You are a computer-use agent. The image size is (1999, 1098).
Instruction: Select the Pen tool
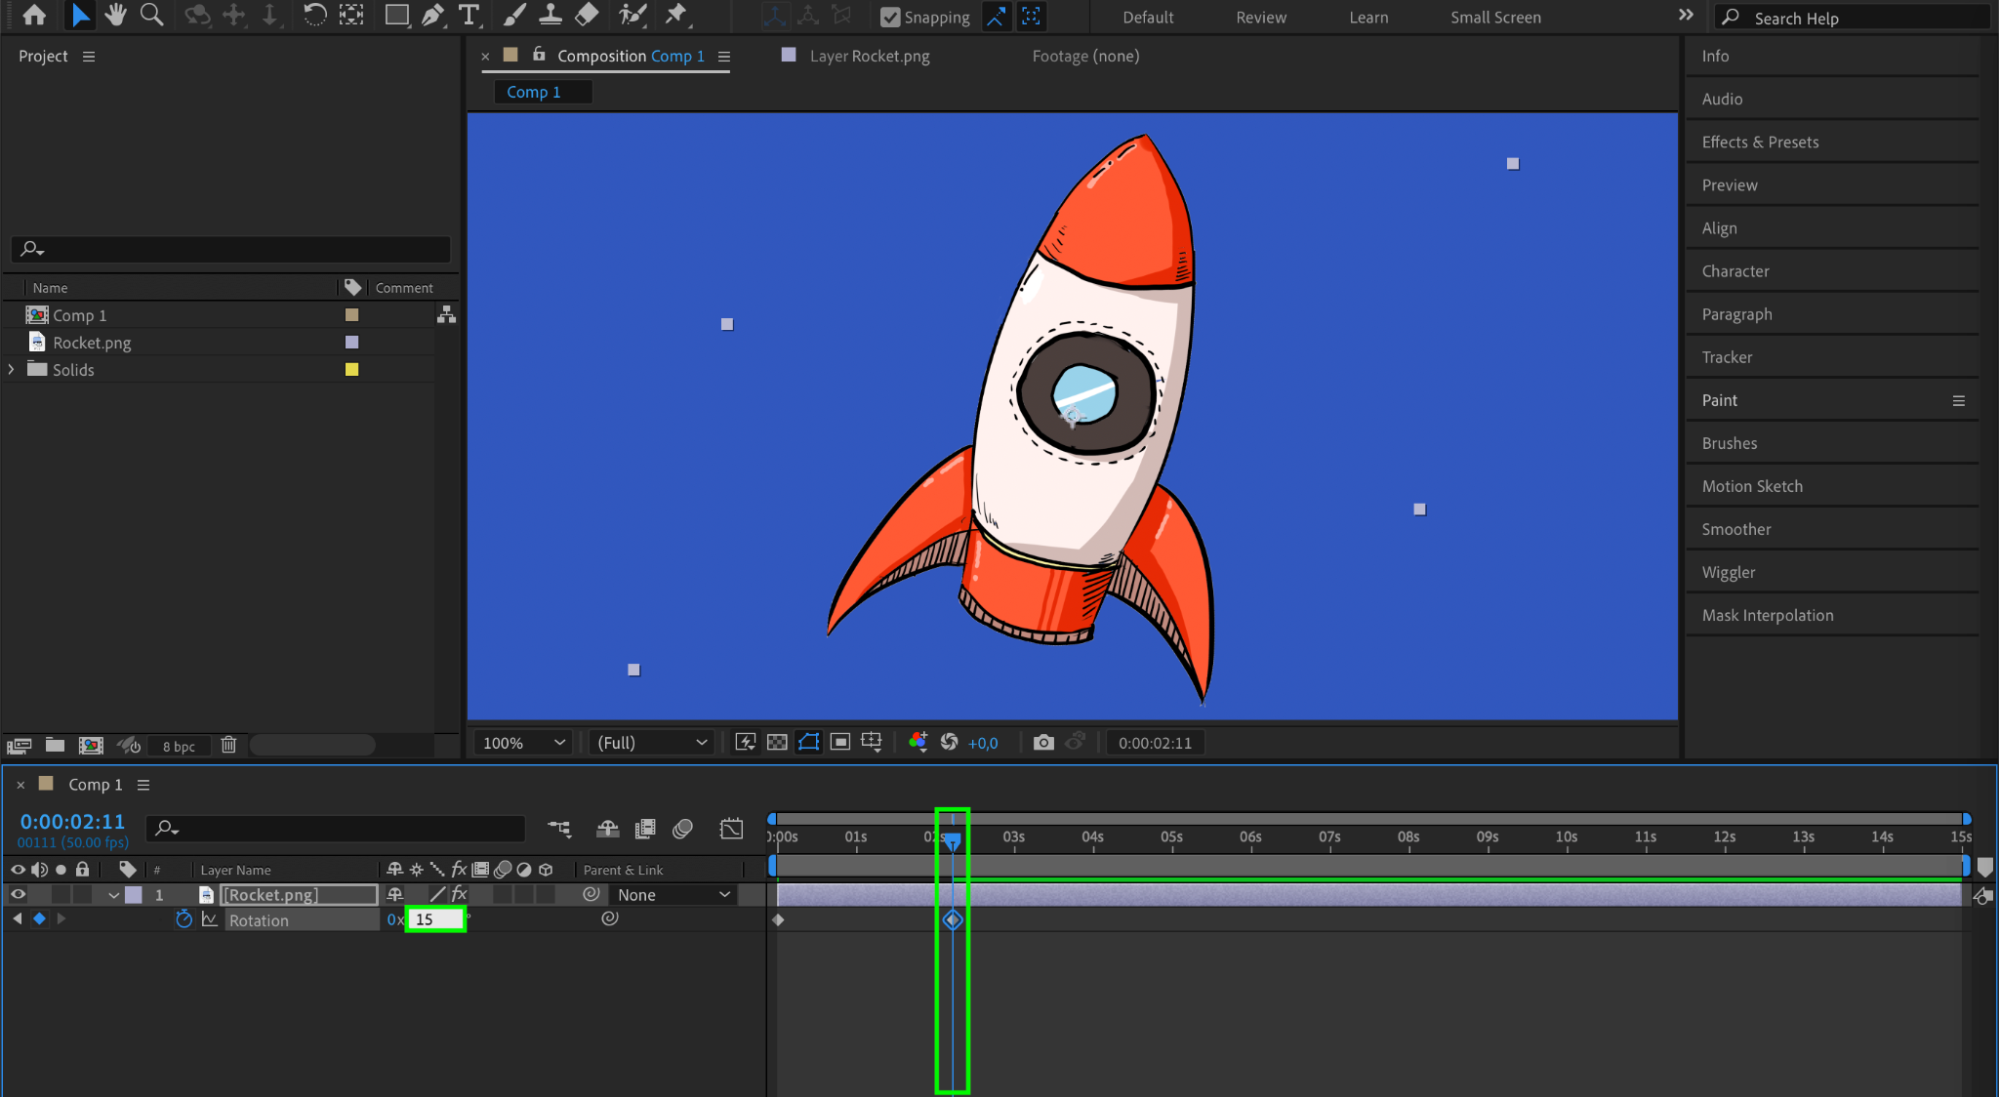(x=433, y=15)
